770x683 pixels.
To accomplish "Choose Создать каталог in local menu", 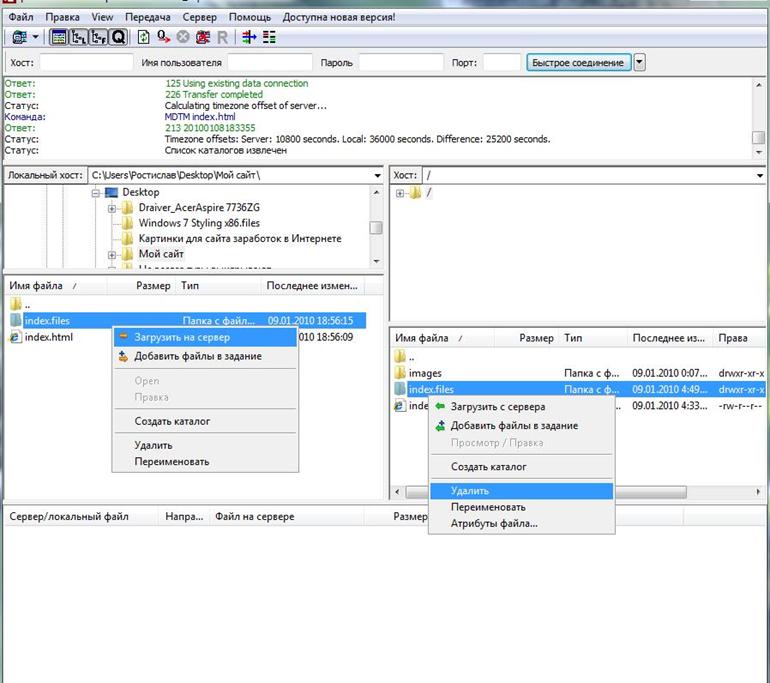I will 205,421.
